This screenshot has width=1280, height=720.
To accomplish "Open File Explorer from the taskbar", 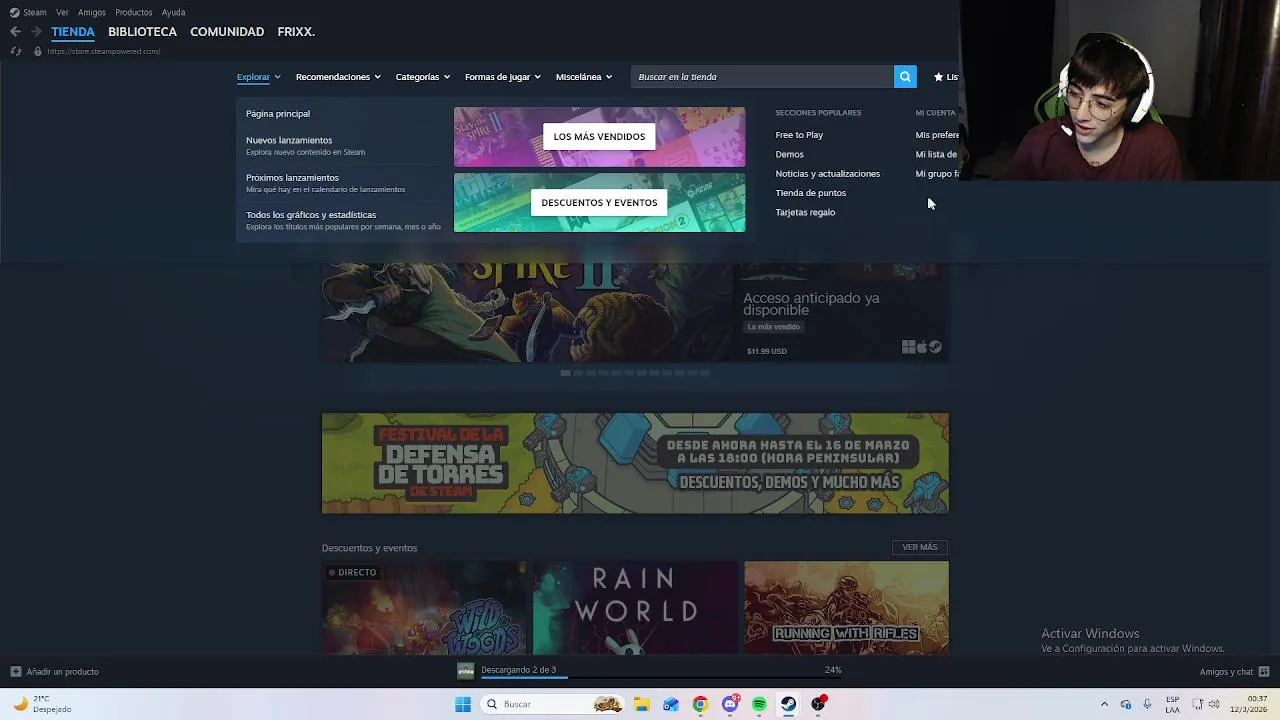I will pos(641,704).
